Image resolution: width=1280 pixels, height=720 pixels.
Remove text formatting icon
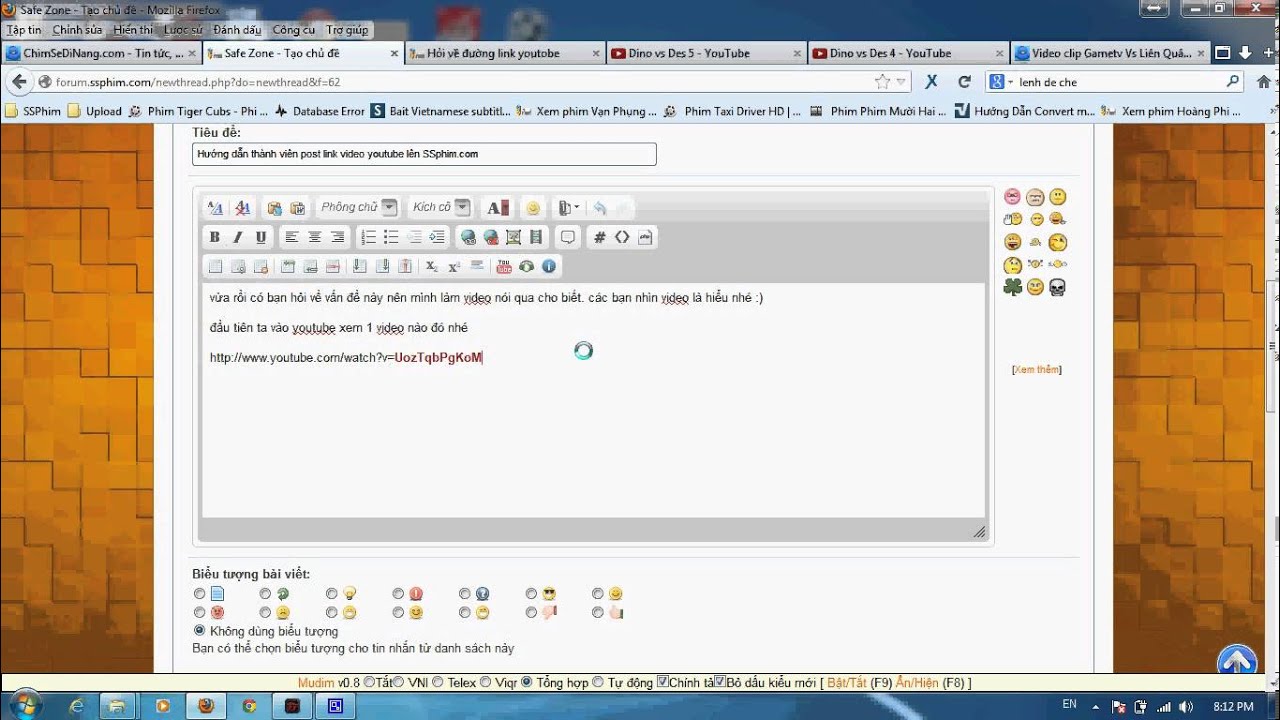click(x=241, y=208)
